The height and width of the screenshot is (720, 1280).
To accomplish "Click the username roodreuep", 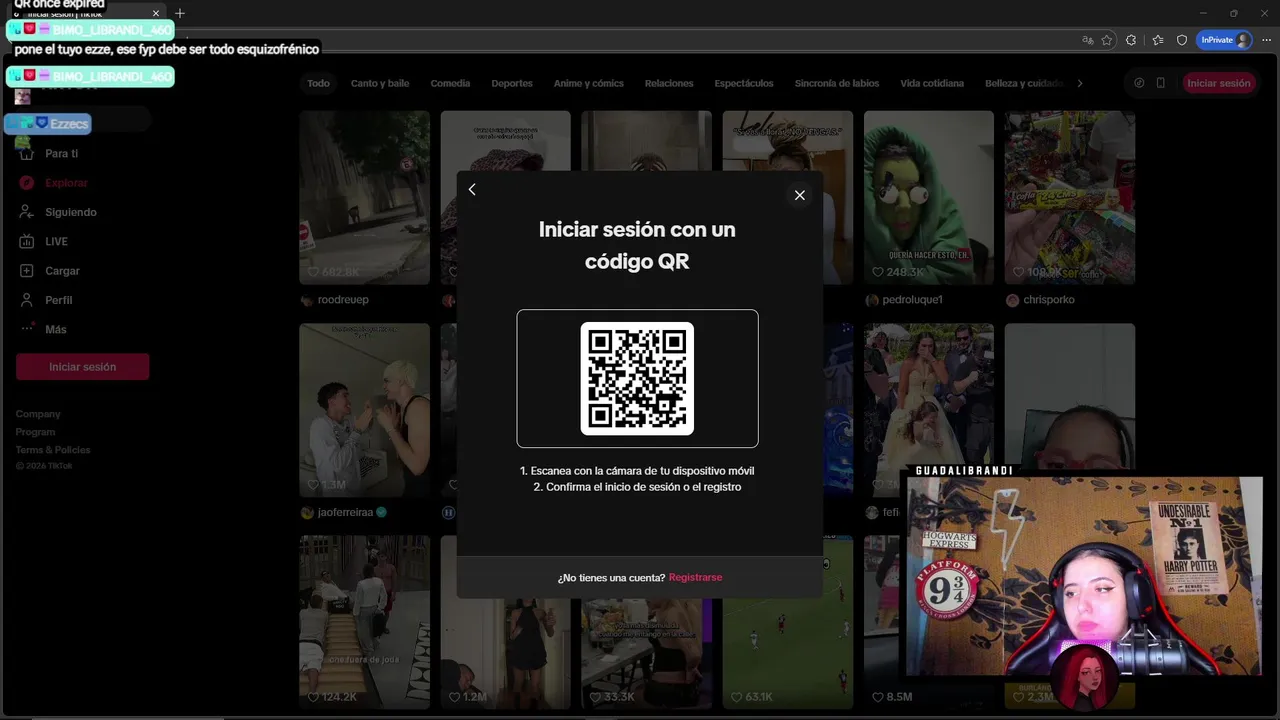I will pos(343,300).
